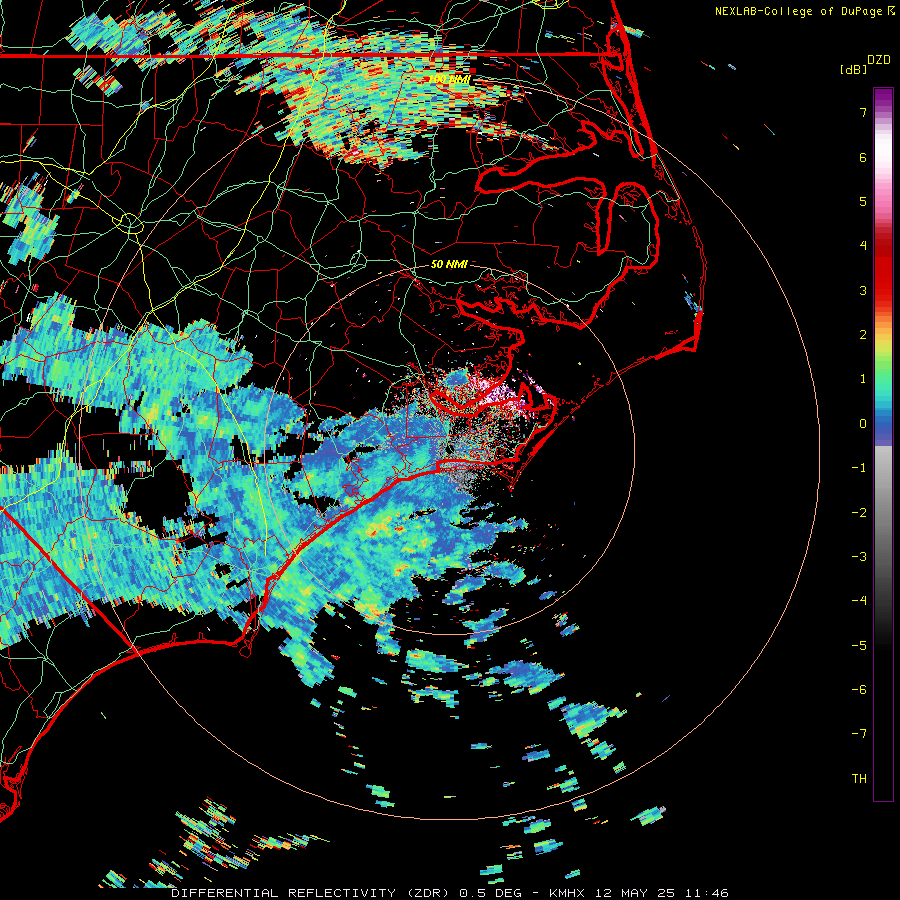Viewport: 900px width, 900px height.
Task: Click the -6 value on the legend
Action: [x=859, y=690]
